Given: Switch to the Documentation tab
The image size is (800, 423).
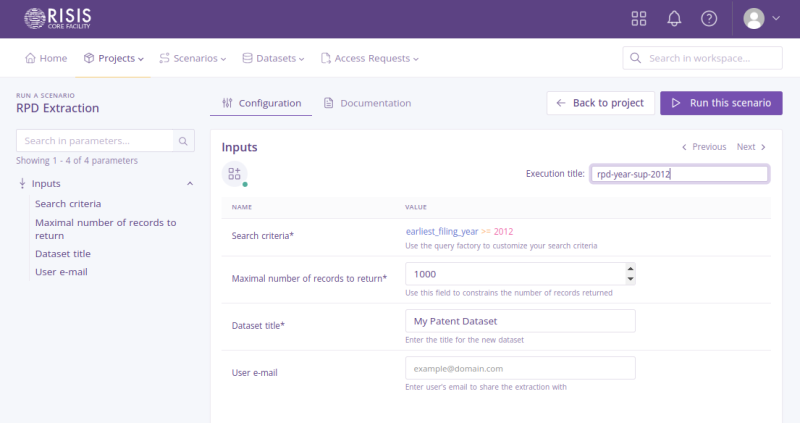Looking at the screenshot, I should [367, 103].
